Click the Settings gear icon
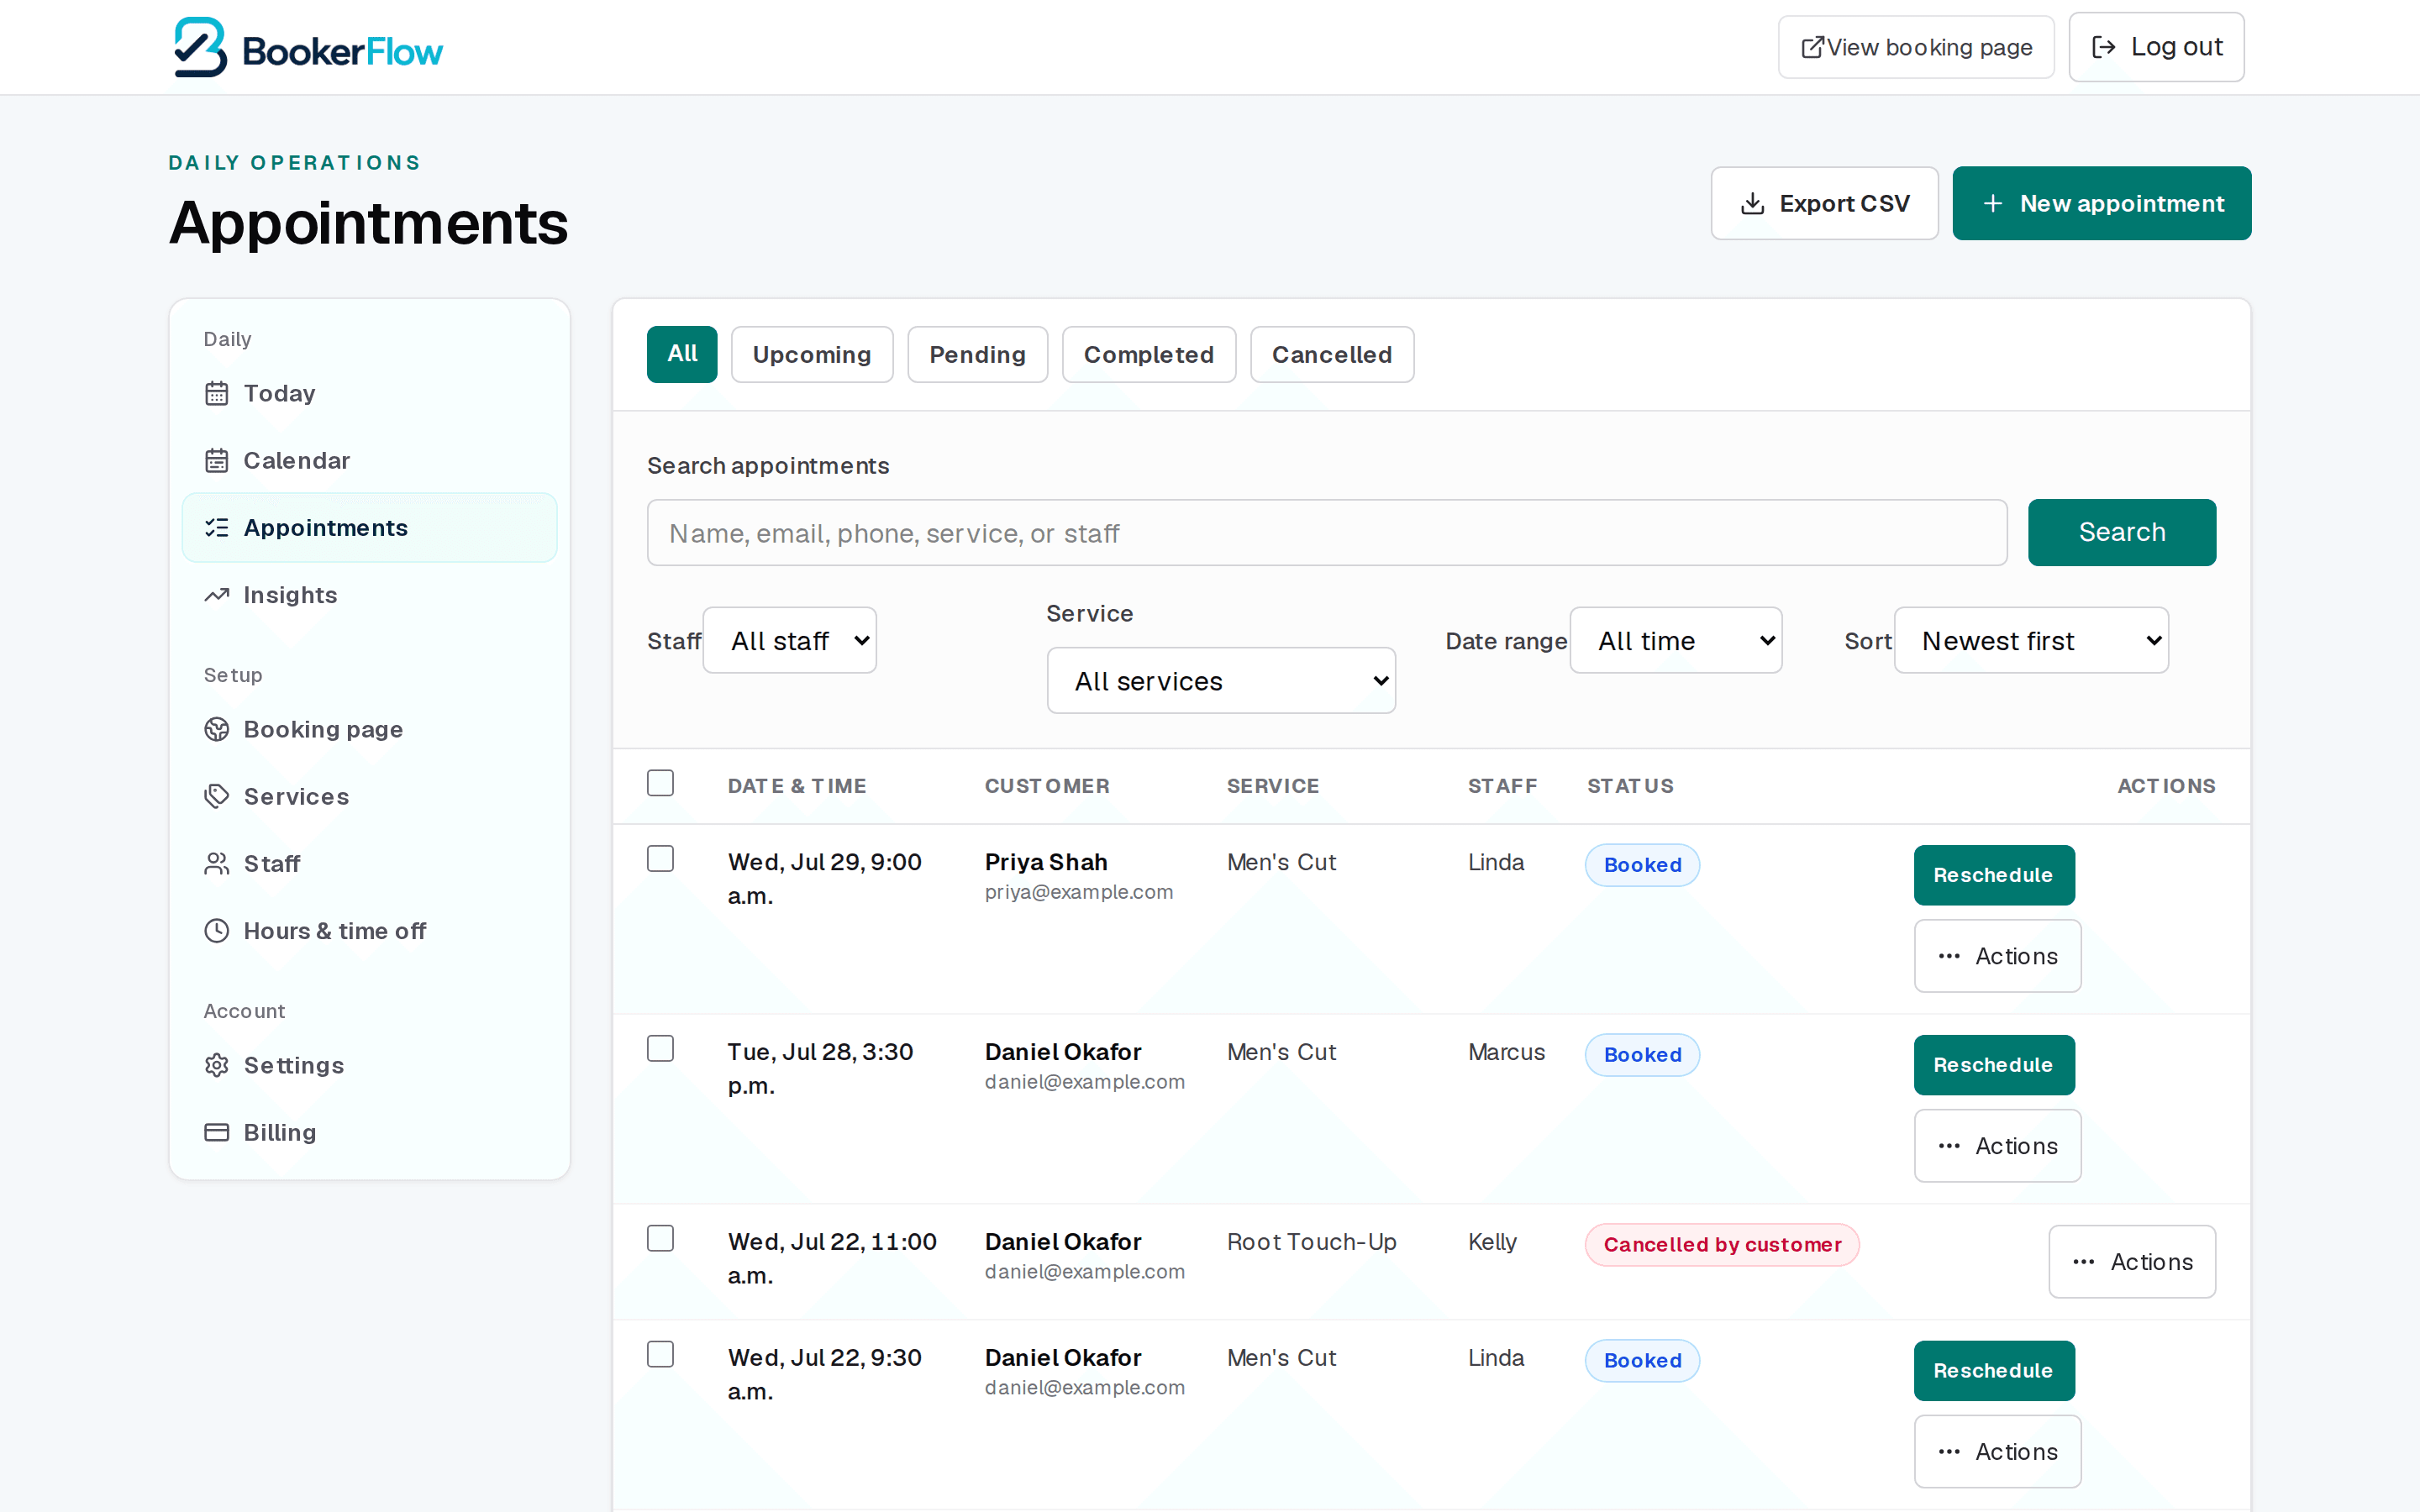The height and width of the screenshot is (1512, 2420). click(x=217, y=1066)
